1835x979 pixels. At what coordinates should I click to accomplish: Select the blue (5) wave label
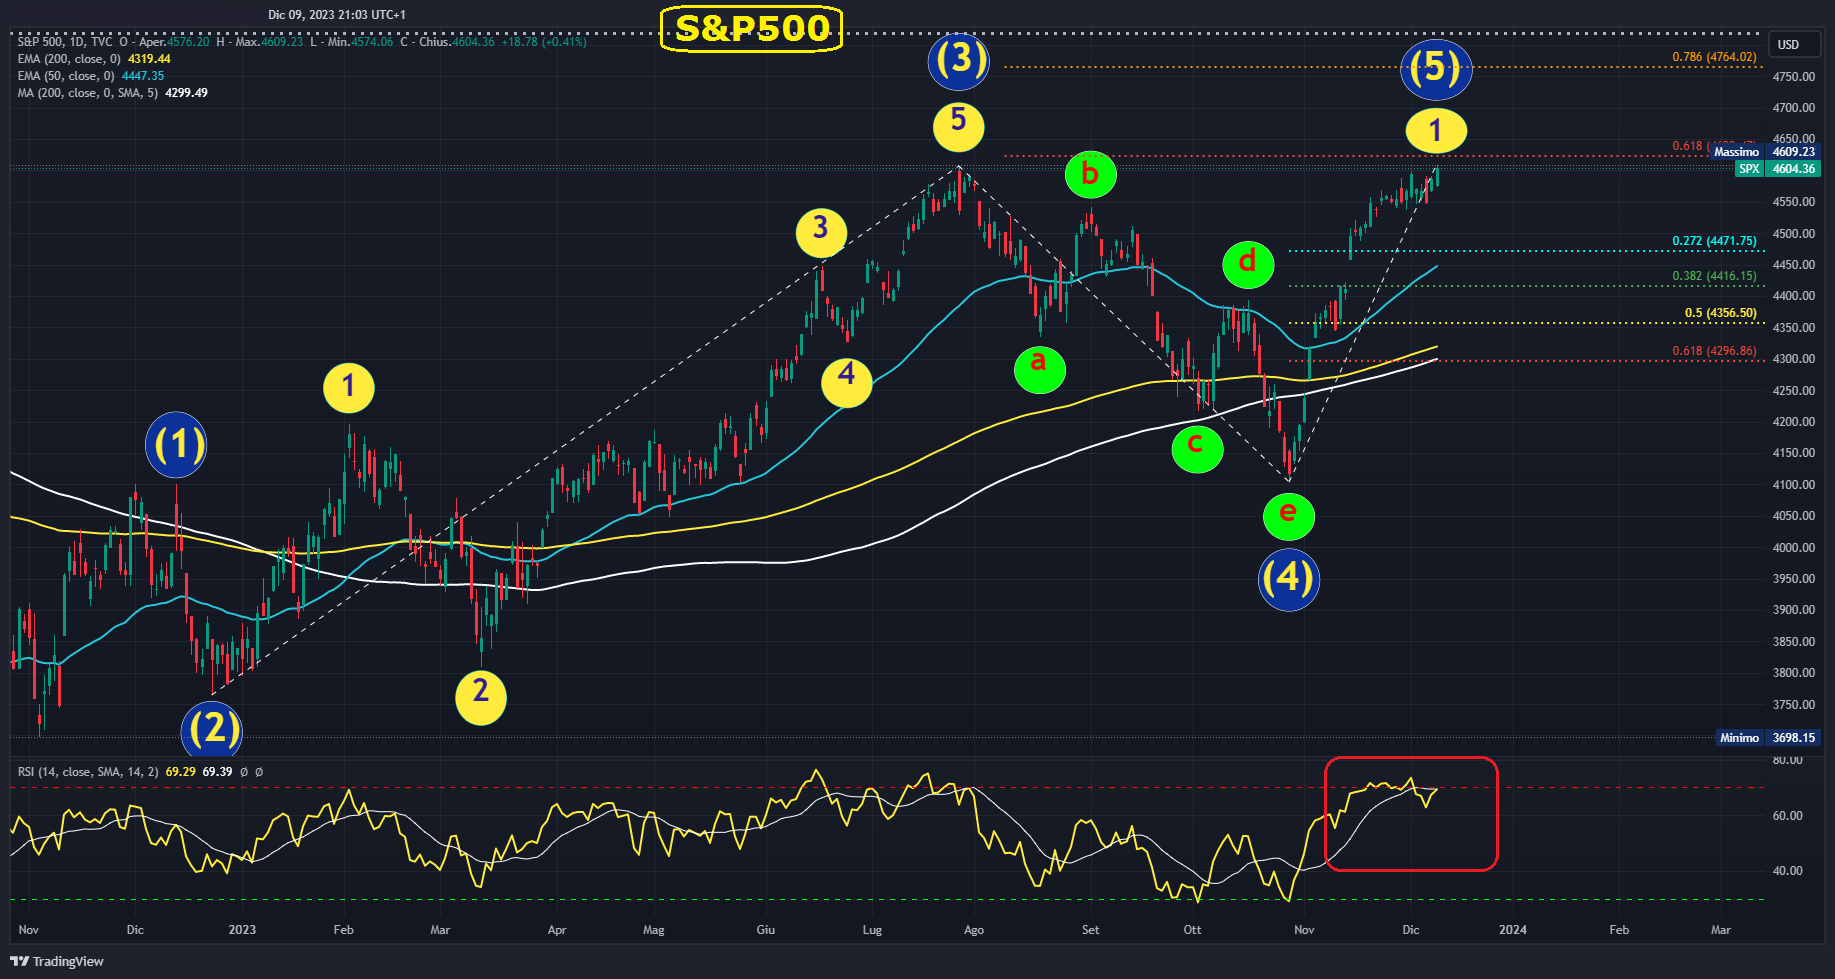tap(1435, 68)
